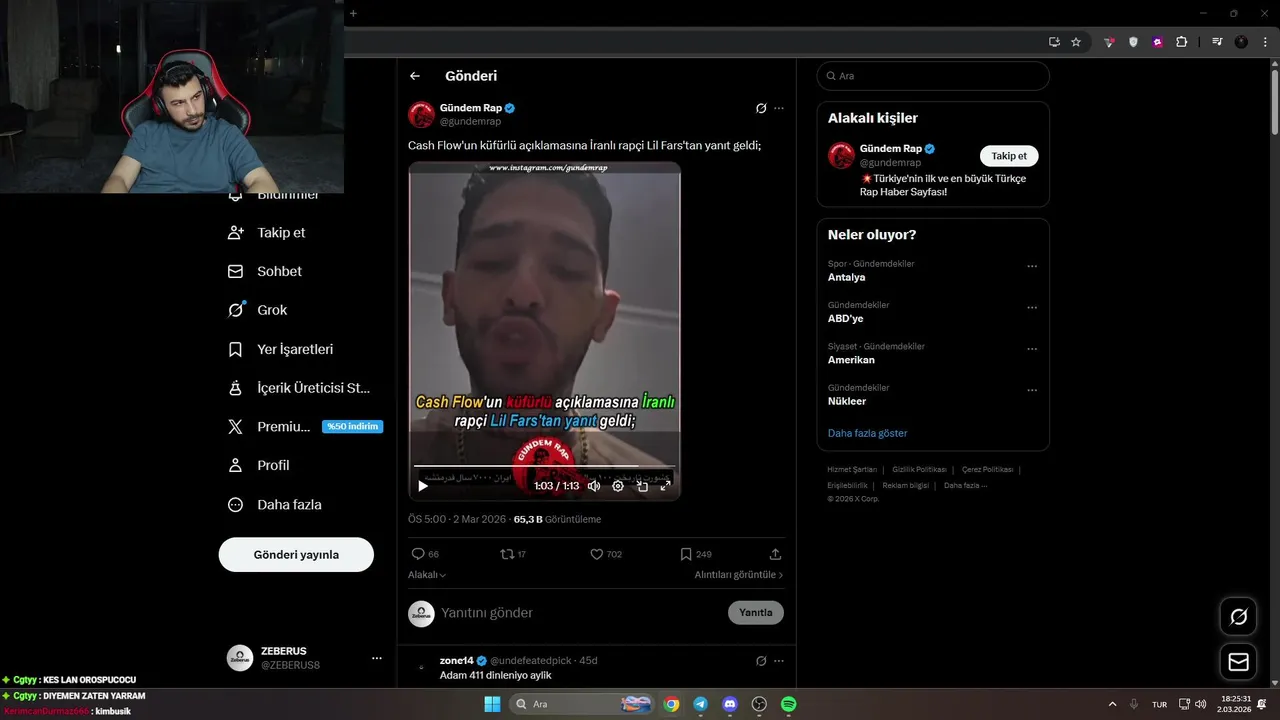
Task: Open Takip et in sidebar navigation
Action: pos(267,232)
